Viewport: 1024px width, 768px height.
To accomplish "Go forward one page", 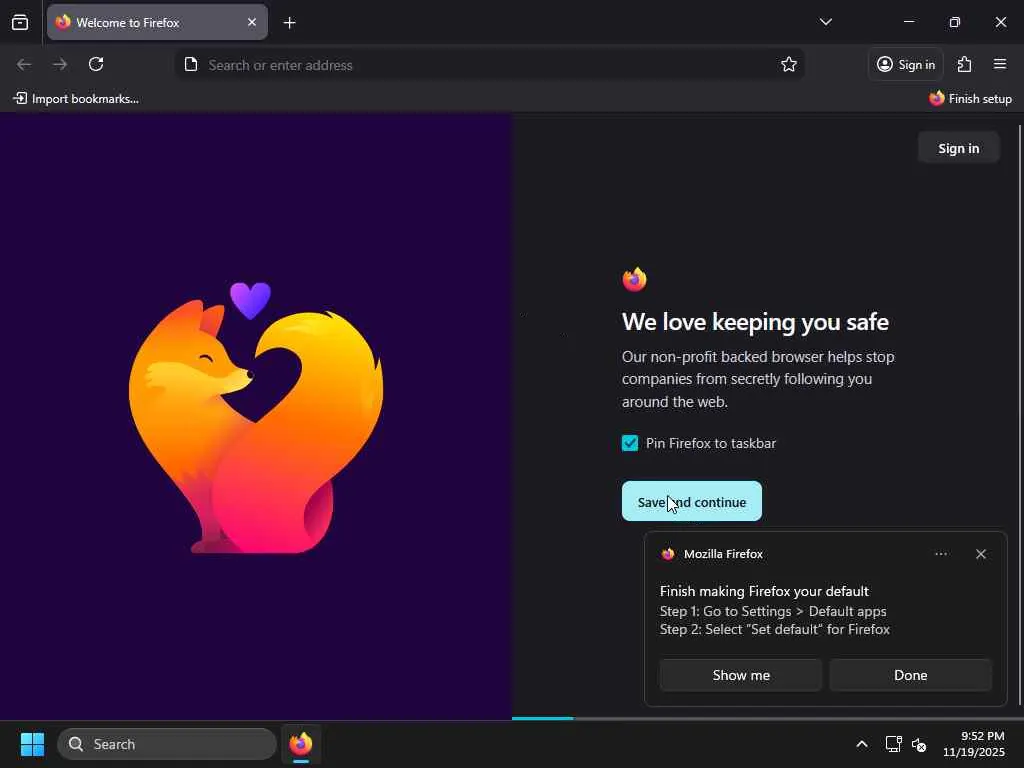I will [60, 64].
